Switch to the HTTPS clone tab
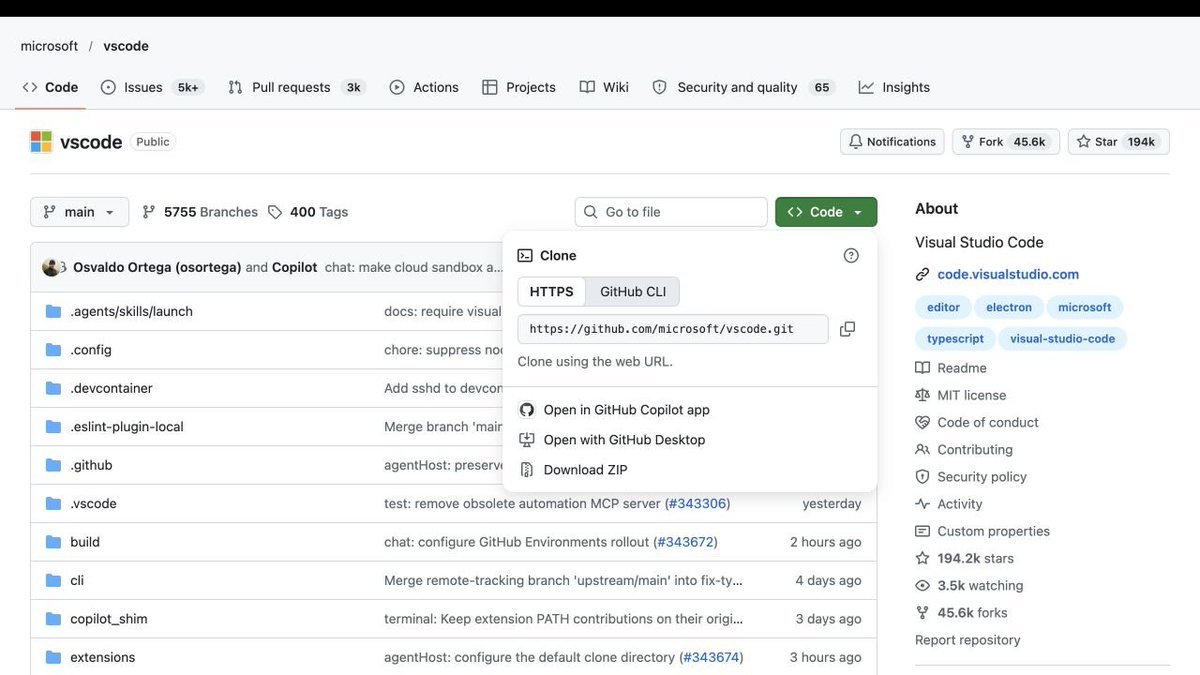 tap(552, 292)
